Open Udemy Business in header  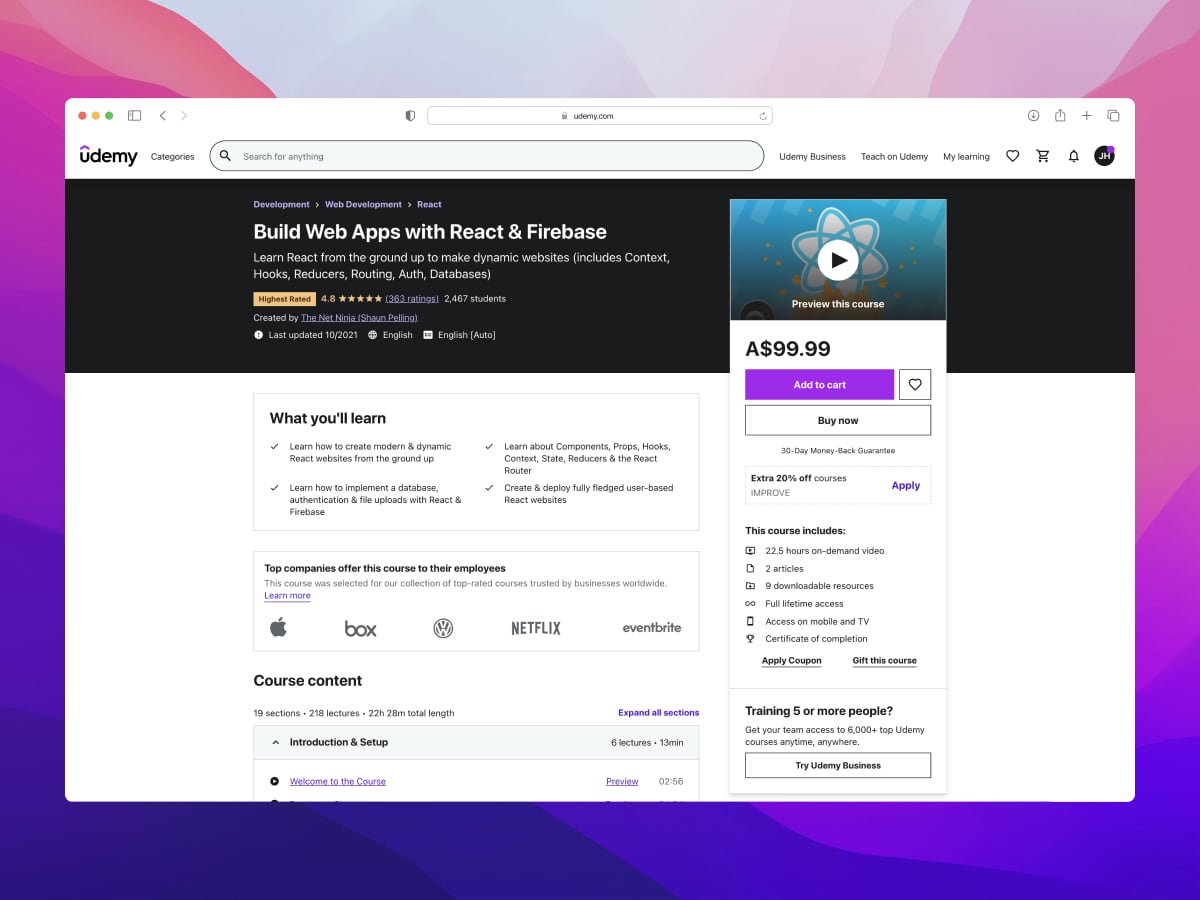[x=813, y=156]
